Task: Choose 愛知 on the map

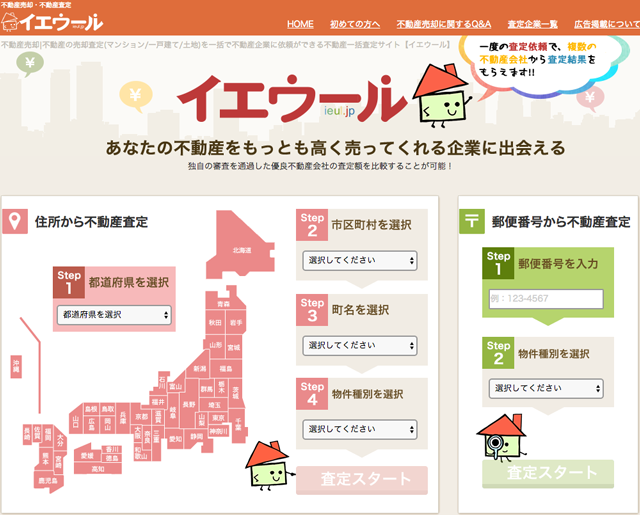Action: pyautogui.click(x=175, y=439)
